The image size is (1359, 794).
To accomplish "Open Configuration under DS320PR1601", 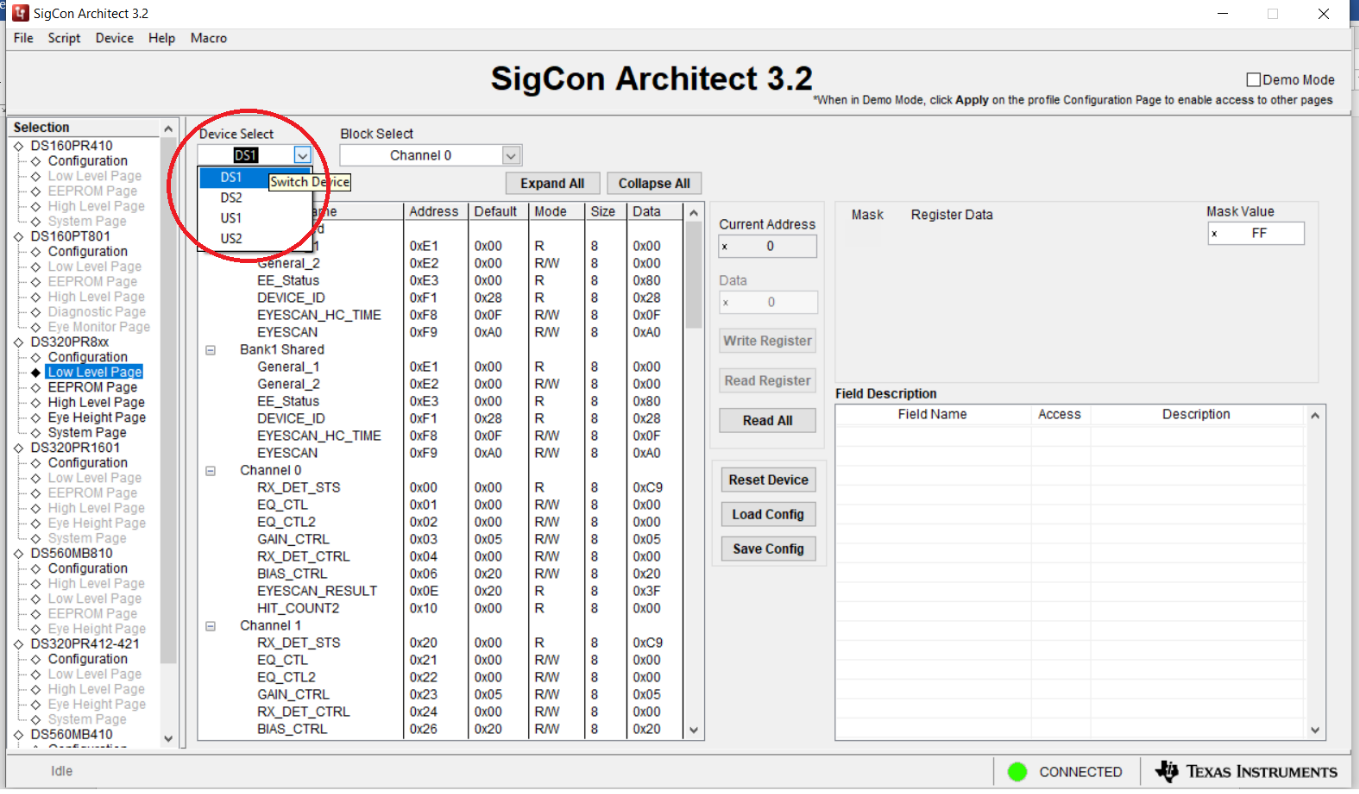I will 87,463.
